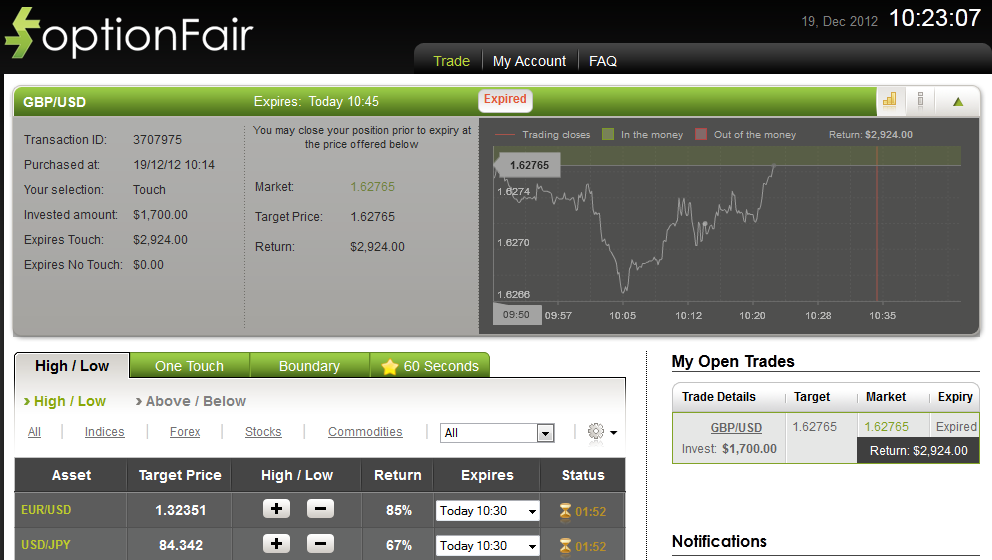
Task: Click the Trade Details column header
Action: [719, 397]
